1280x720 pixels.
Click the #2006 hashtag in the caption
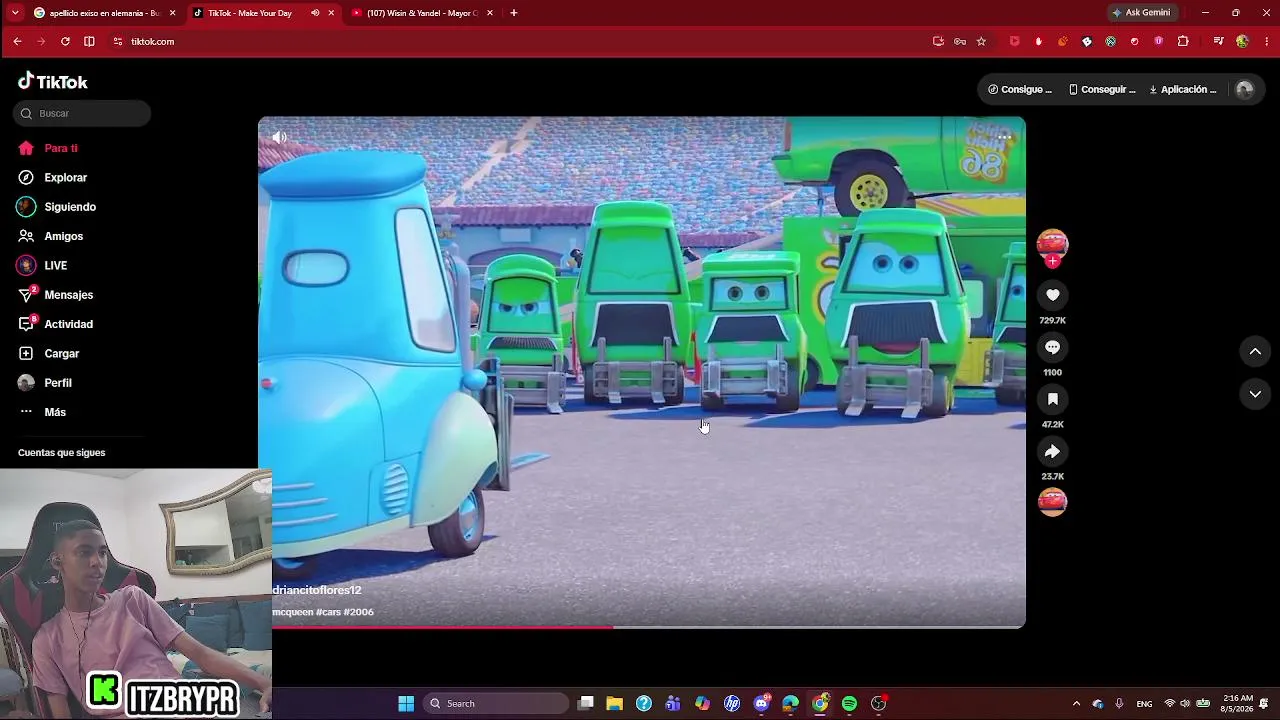[x=359, y=612]
